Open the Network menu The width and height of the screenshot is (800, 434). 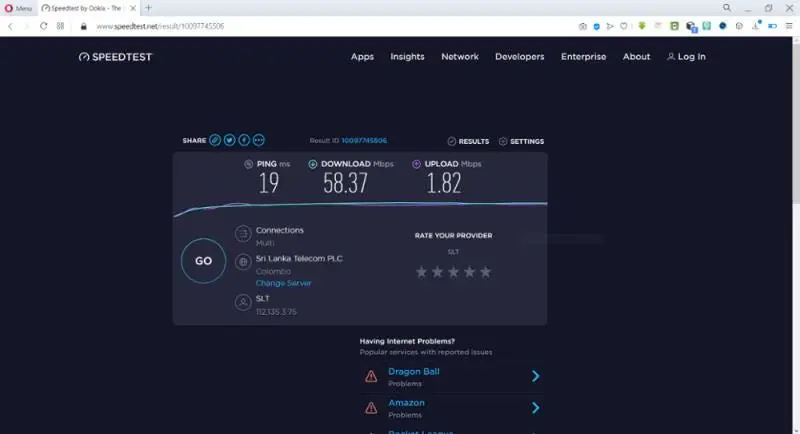click(x=460, y=57)
